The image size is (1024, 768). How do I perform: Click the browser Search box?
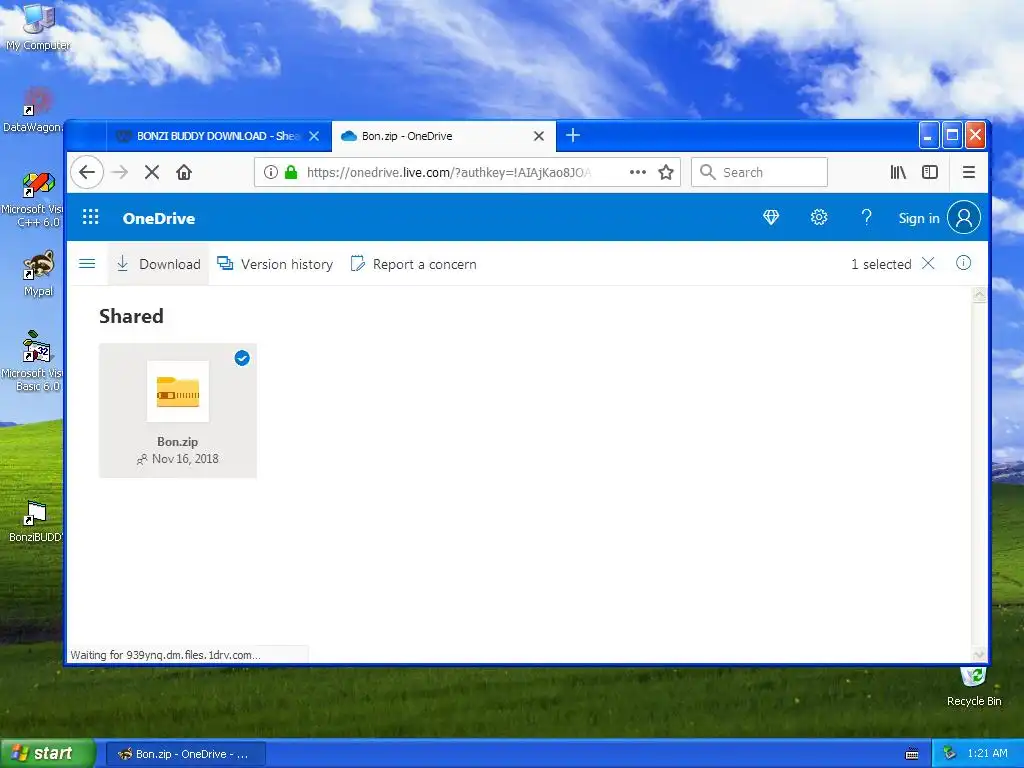coord(760,172)
